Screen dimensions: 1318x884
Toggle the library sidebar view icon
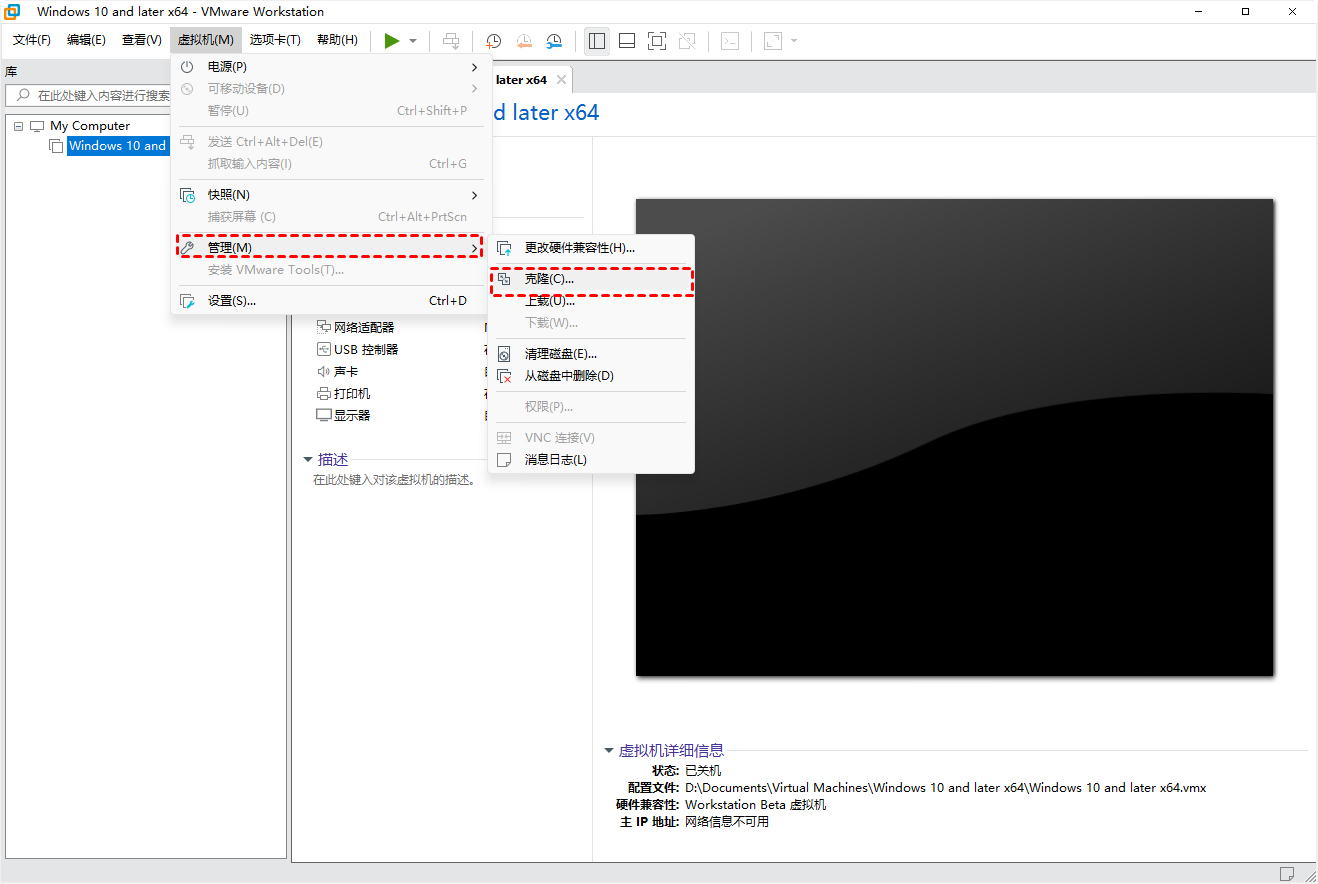(597, 41)
